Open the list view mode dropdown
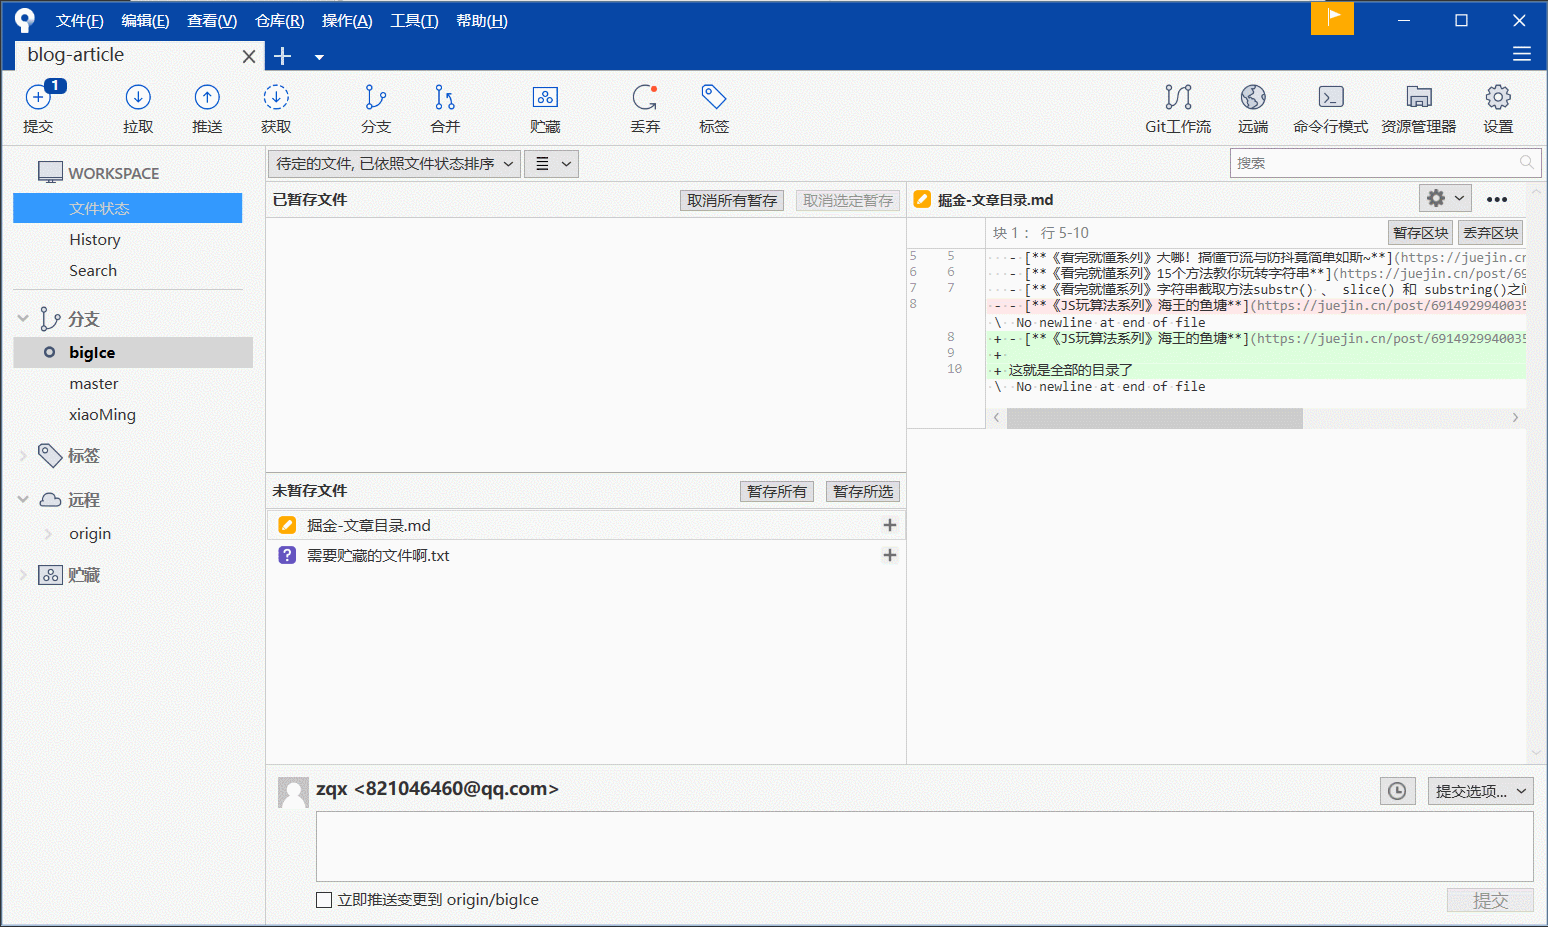 [x=552, y=164]
